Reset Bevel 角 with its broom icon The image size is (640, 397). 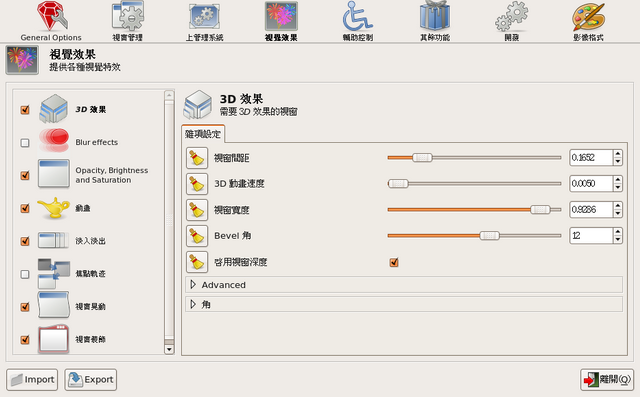point(197,236)
